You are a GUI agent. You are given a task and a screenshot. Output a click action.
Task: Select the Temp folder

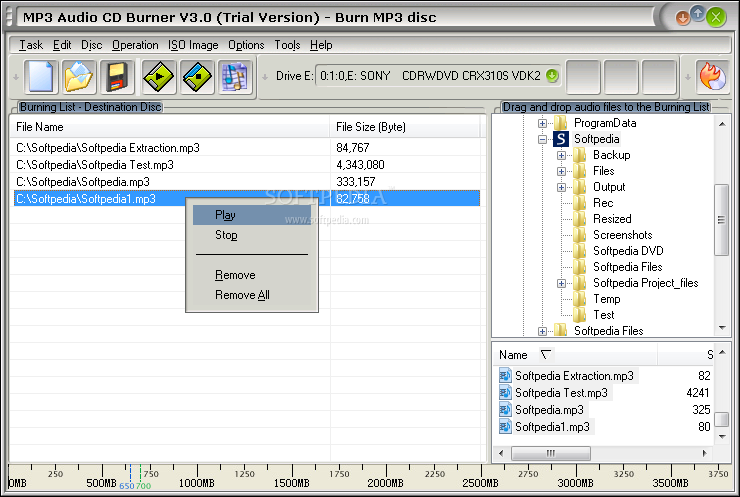[606, 299]
